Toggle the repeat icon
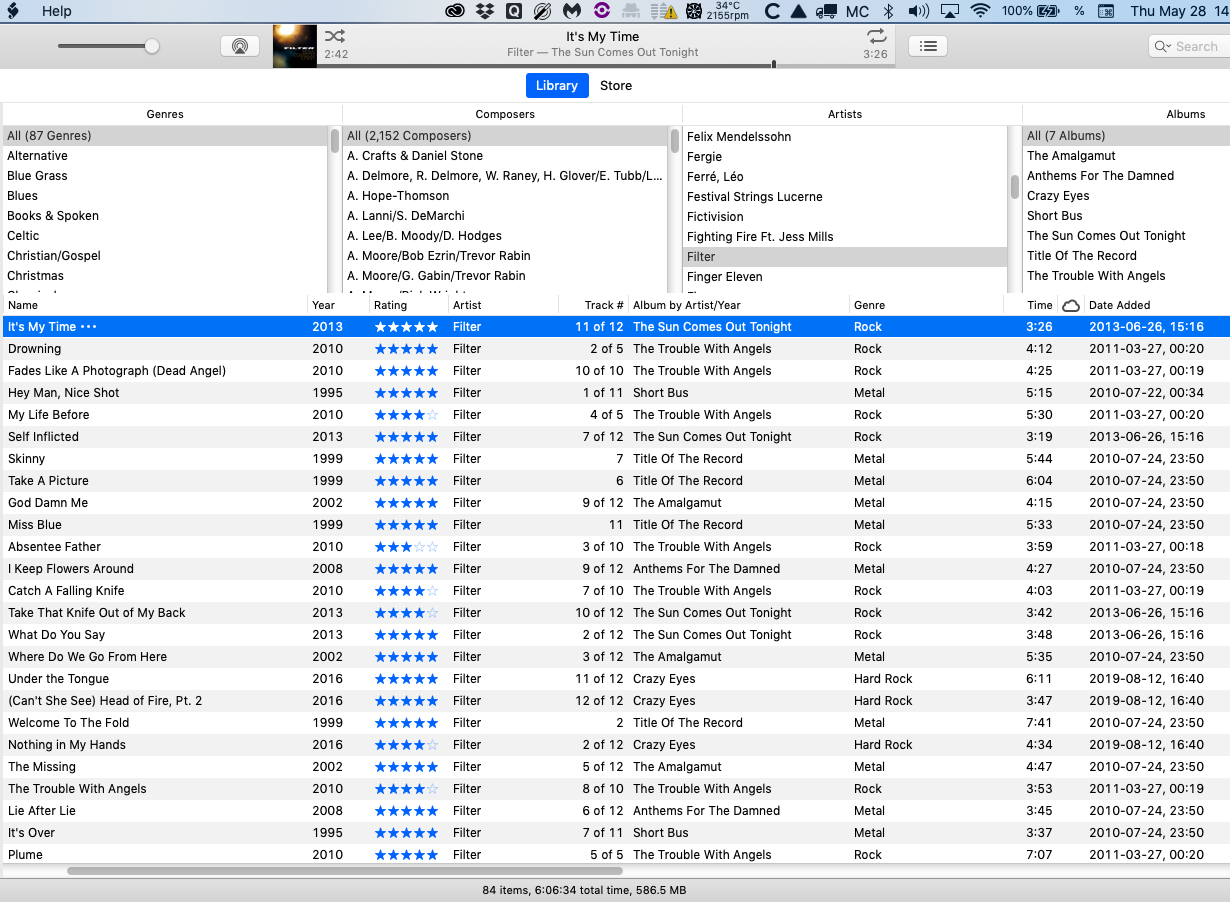Viewport: 1230px width, 902px height. tap(876, 36)
